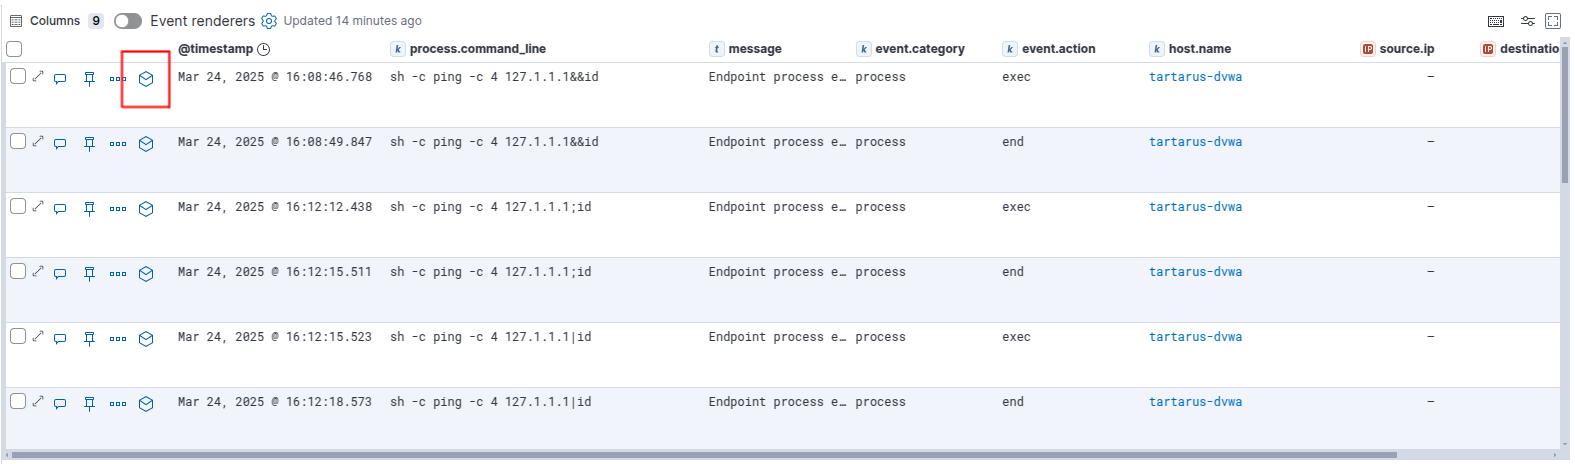Pin the 16:12:15.511 event
This screenshot has height=464, width=1575.
89,273
